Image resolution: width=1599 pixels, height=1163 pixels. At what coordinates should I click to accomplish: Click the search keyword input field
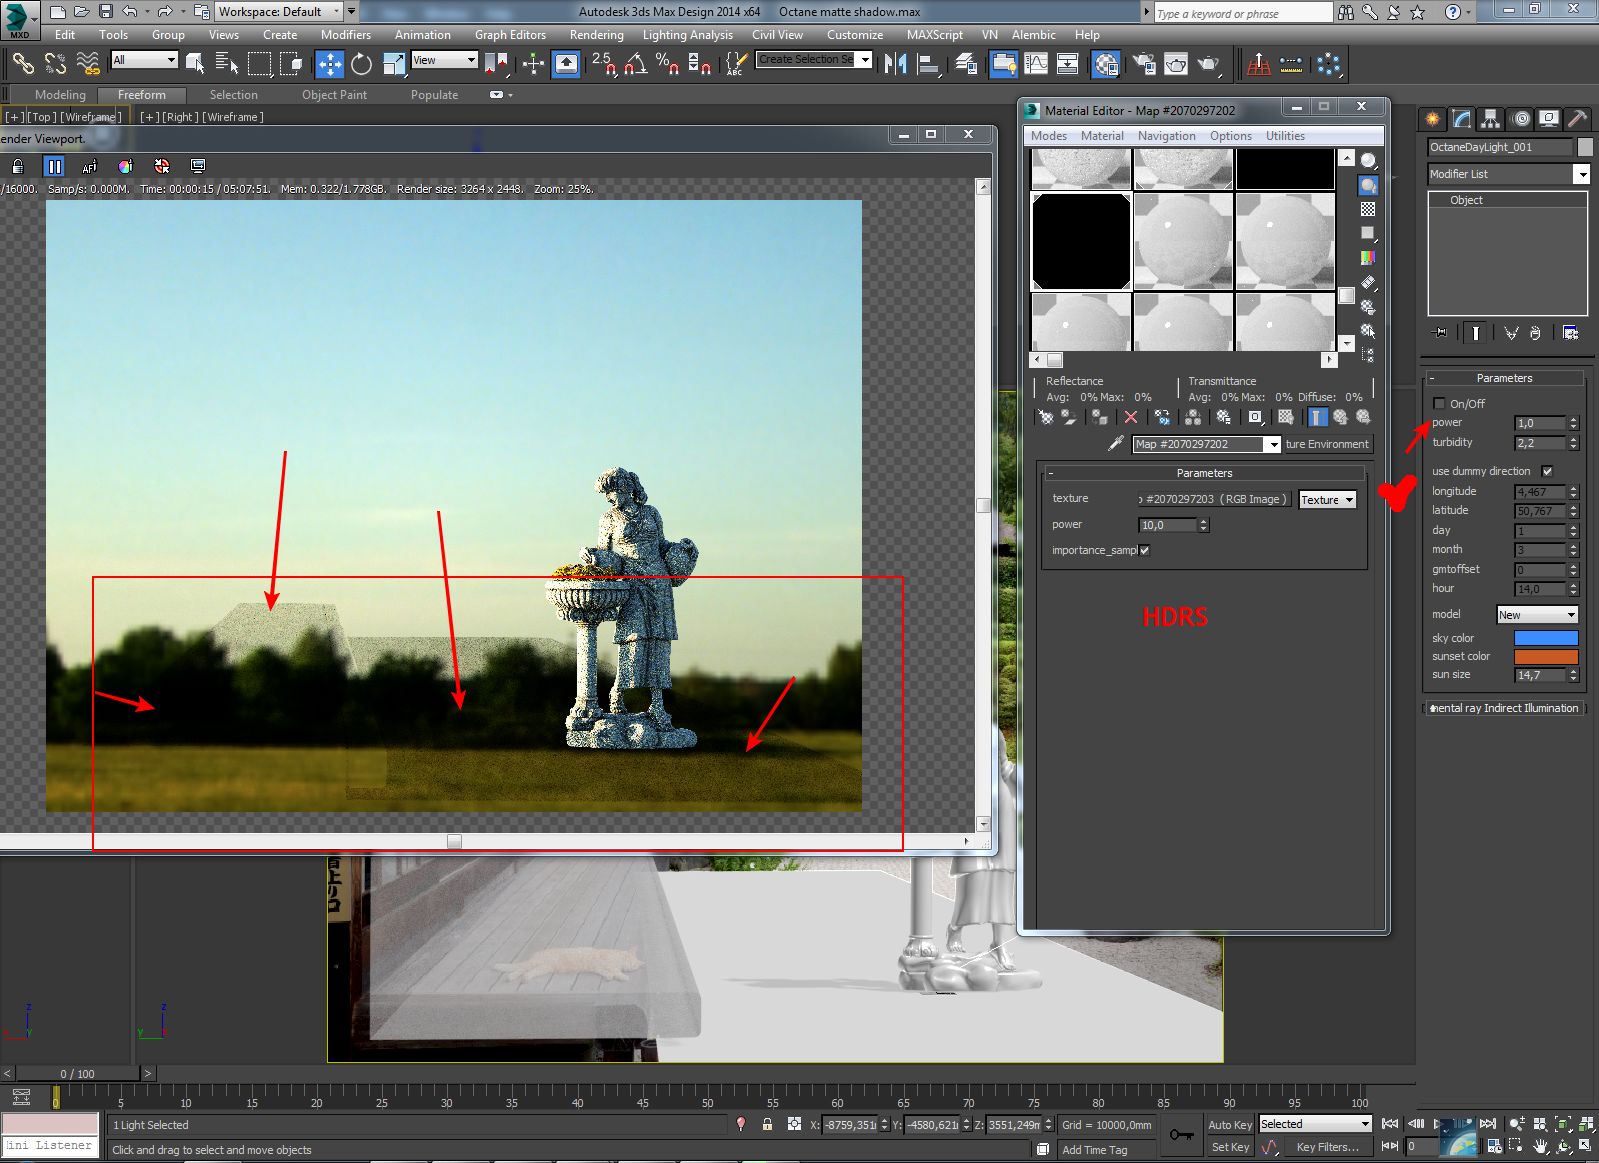click(1243, 13)
